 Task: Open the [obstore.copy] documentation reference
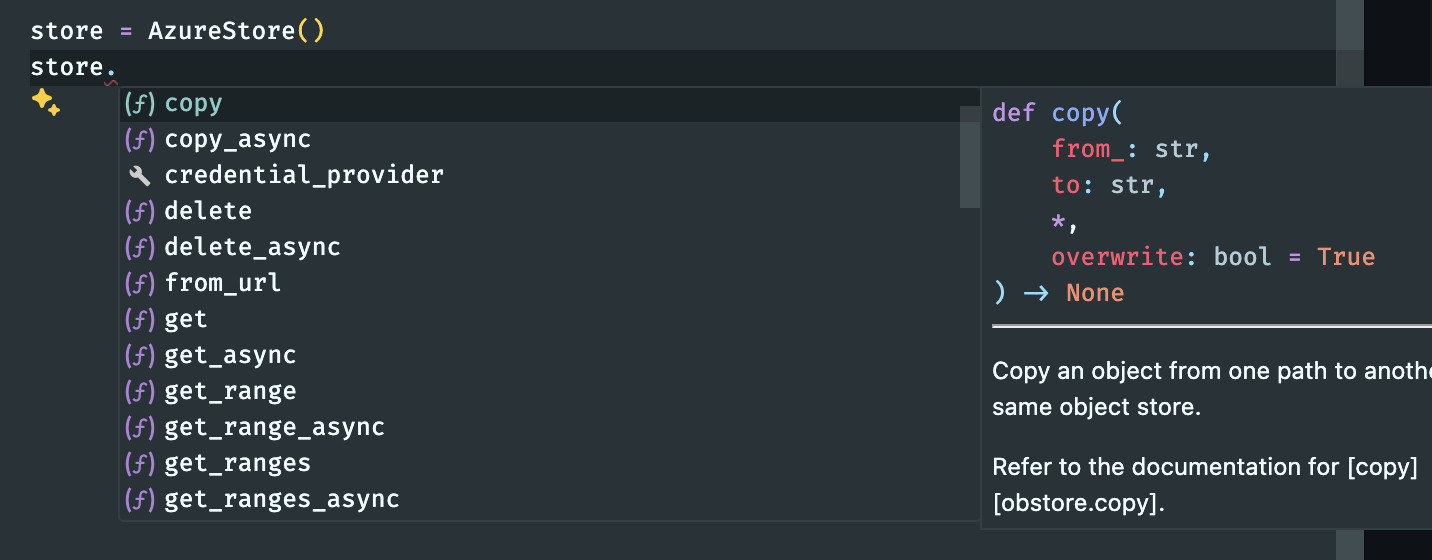tap(1078, 505)
